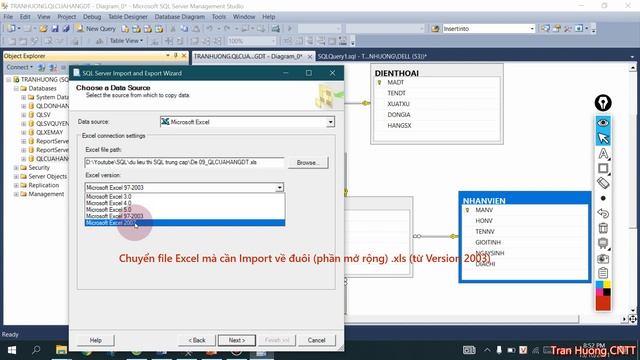Expand the Management tree node
The image size is (640, 360).
(16, 194)
